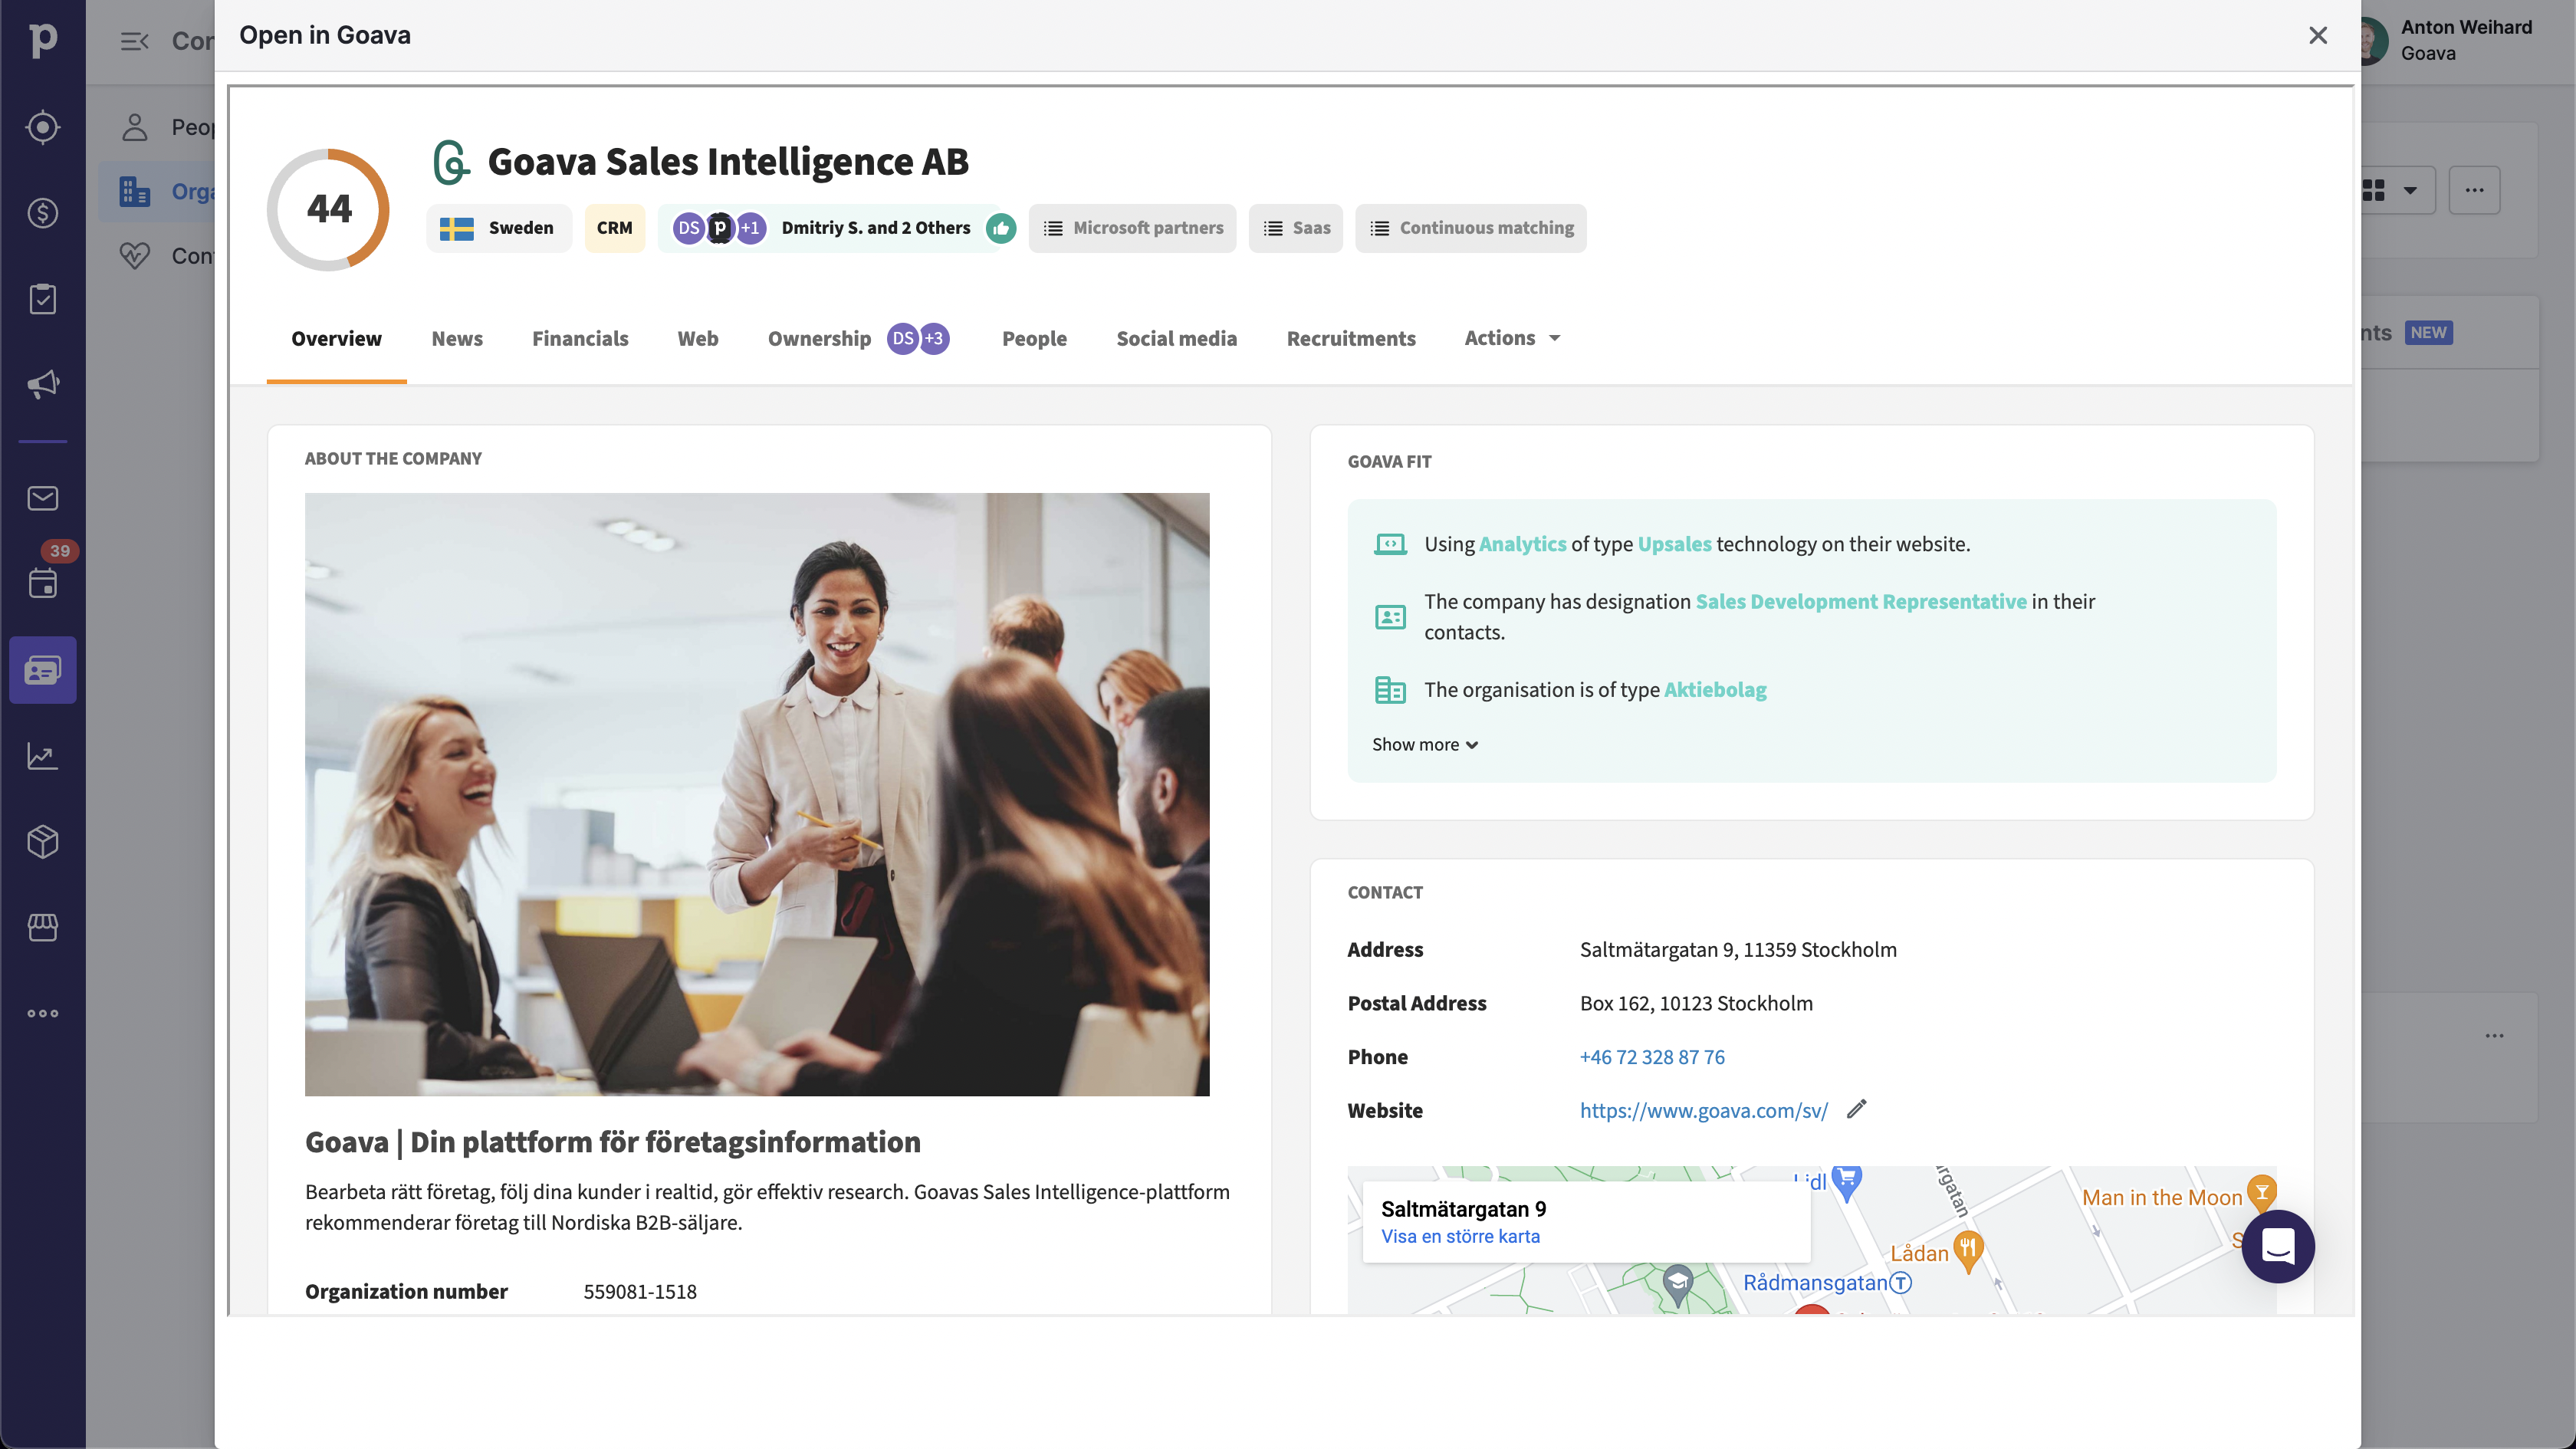Click the Aktiebolag link
This screenshot has width=2576, height=1449.
click(x=1715, y=689)
